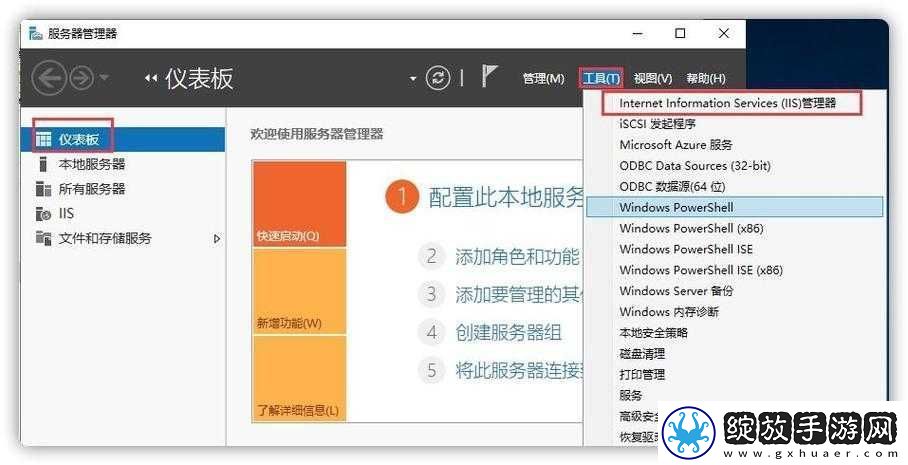This screenshot has width=908, height=465.
Task: Click 添加要管理的其他服务器 link
Action: pyautogui.click(x=518, y=294)
